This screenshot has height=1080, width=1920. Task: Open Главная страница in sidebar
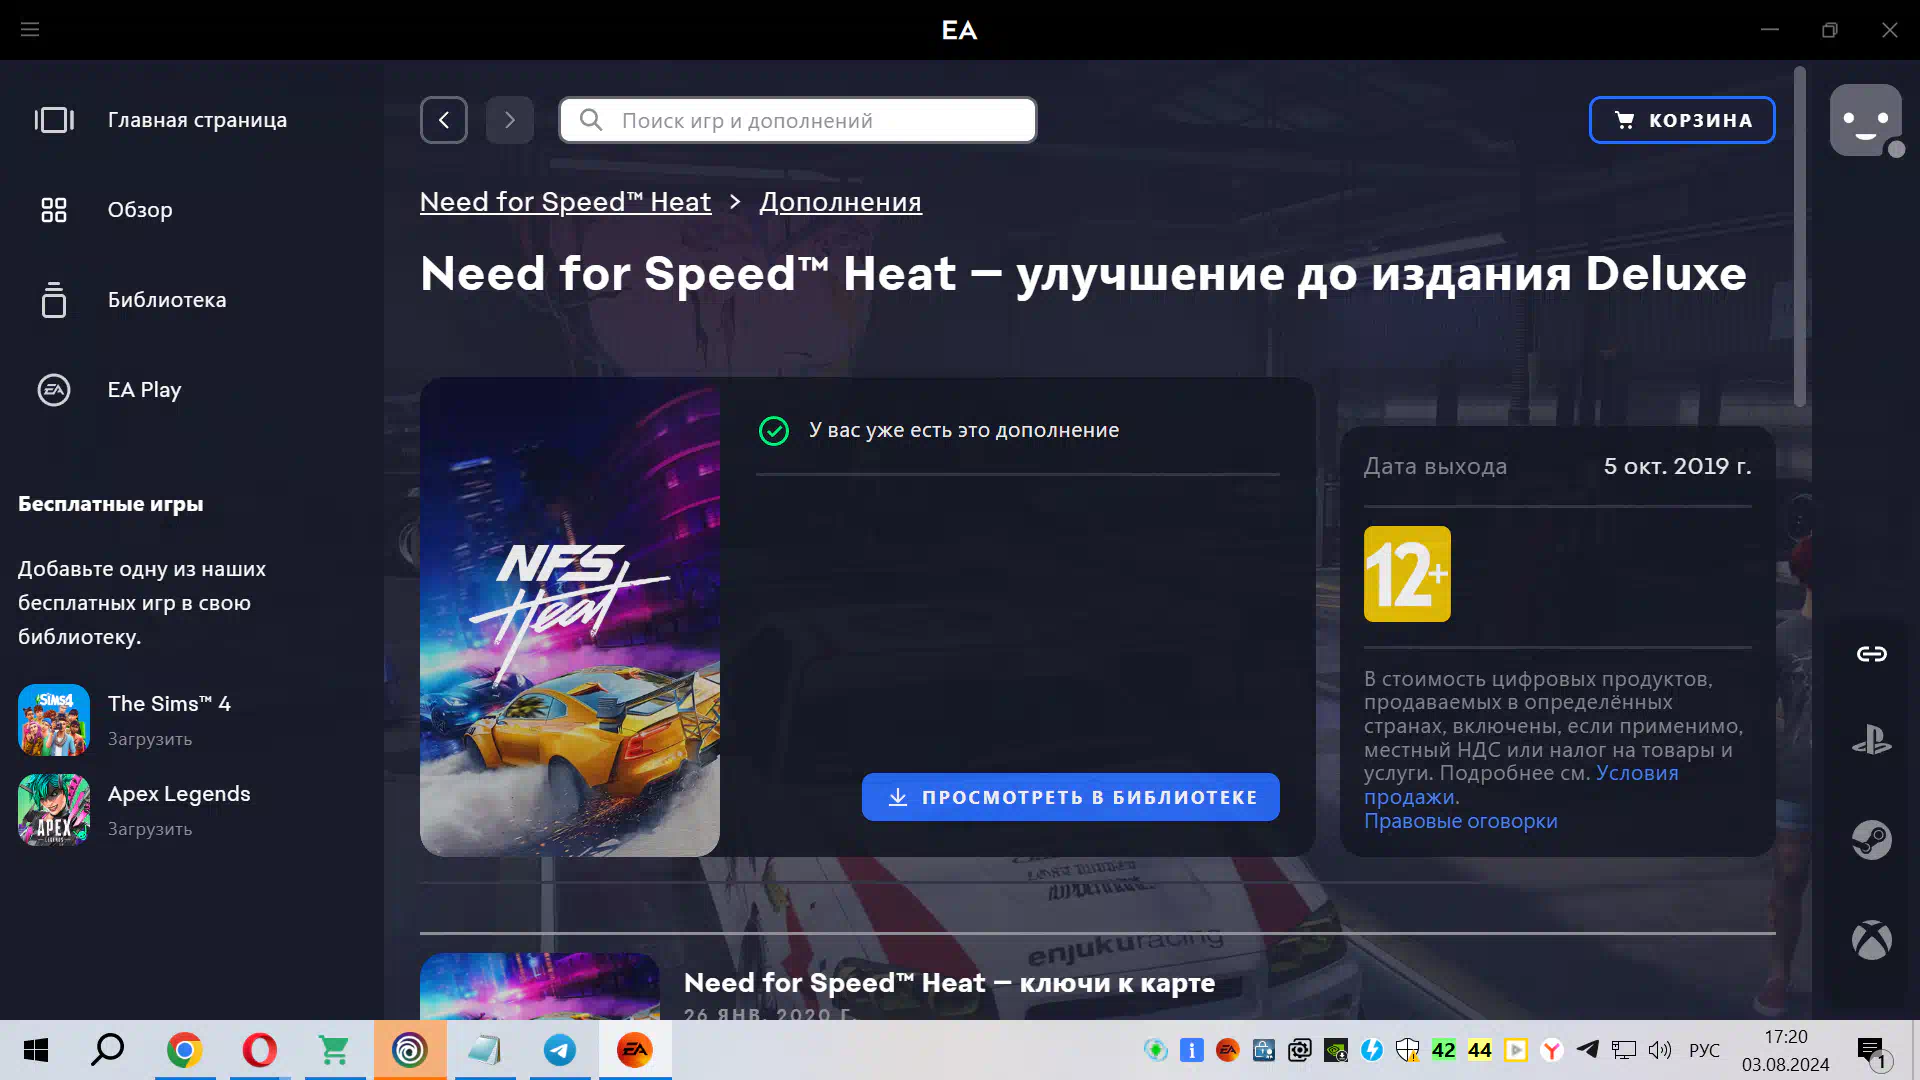(x=197, y=120)
